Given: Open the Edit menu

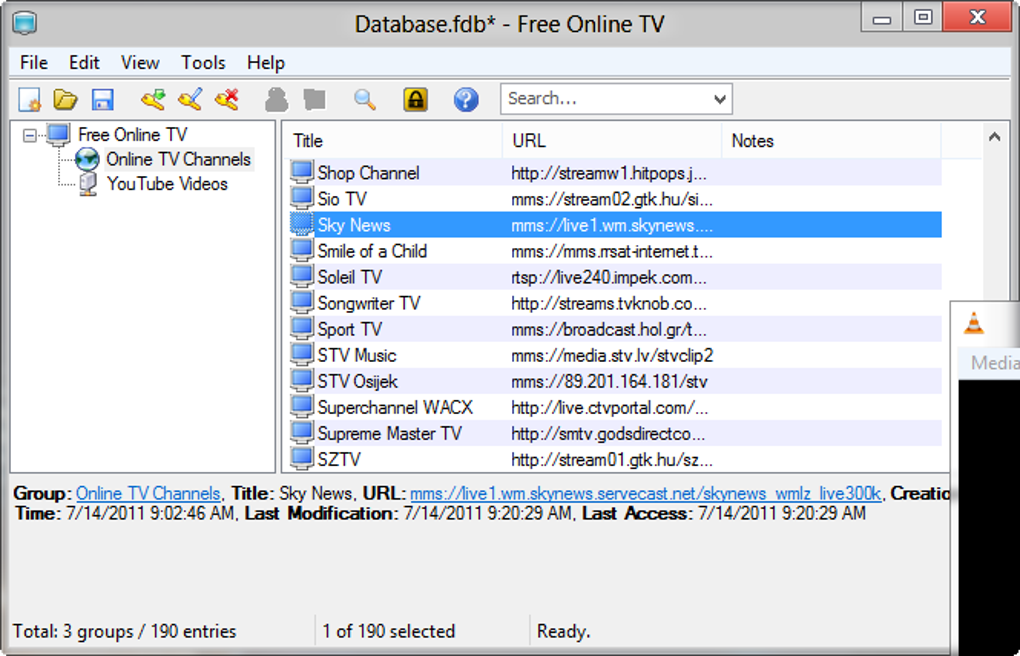Looking at the screenshot, I should pyautogui.click(x=85, y=63).
